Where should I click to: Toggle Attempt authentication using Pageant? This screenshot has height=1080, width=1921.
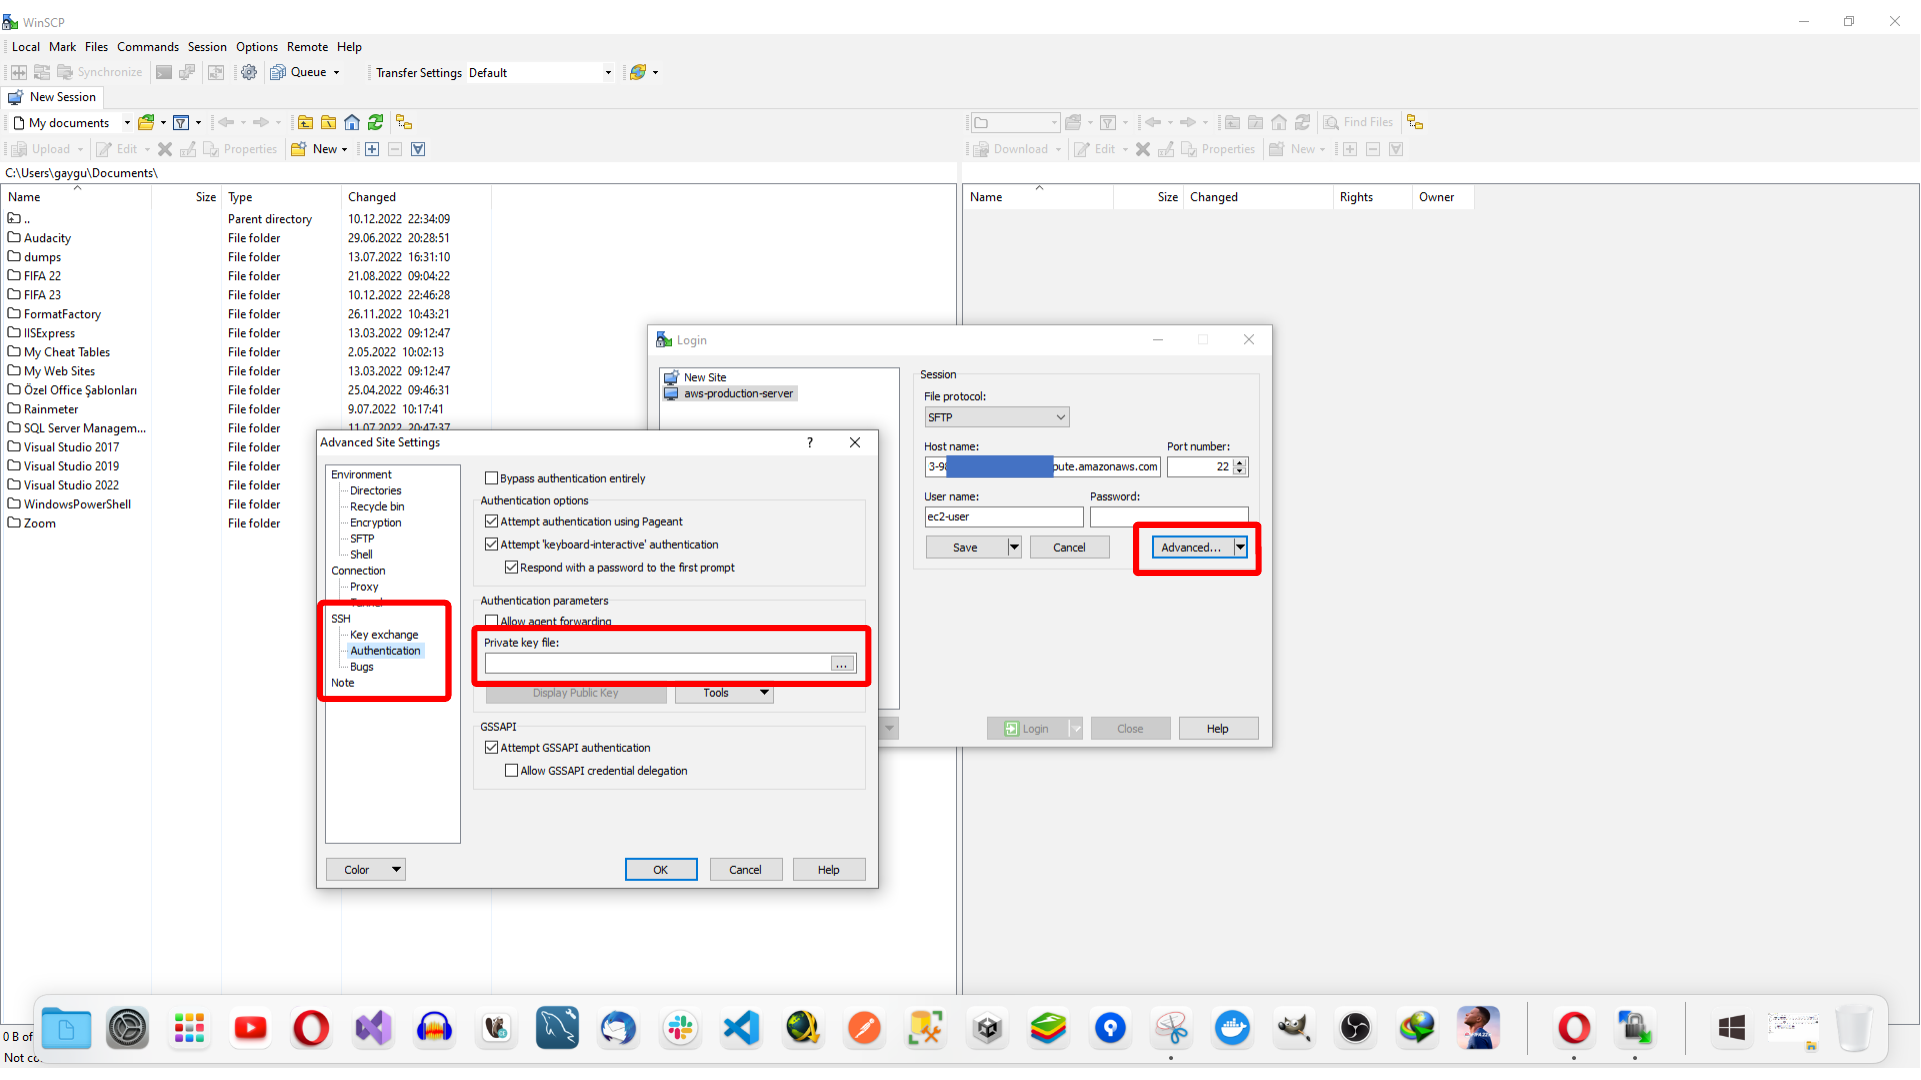[491, 522]
